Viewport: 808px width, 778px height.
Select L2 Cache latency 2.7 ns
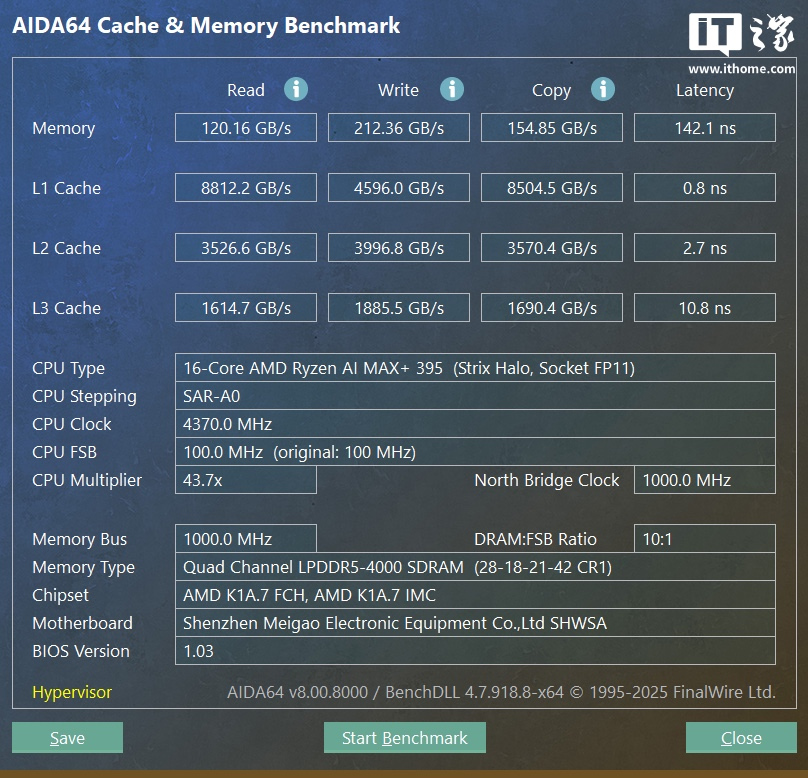coord(705,248)
